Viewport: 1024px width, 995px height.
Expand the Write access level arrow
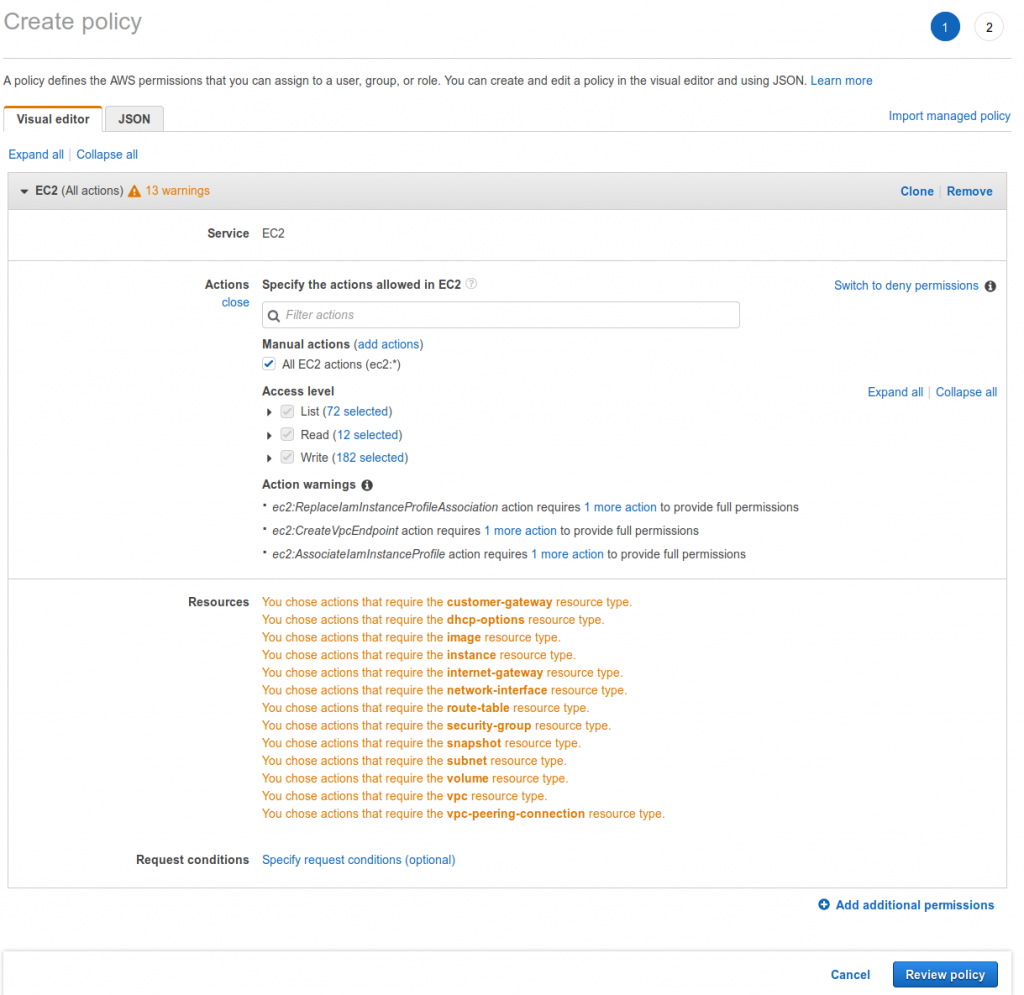click(268, 458)
